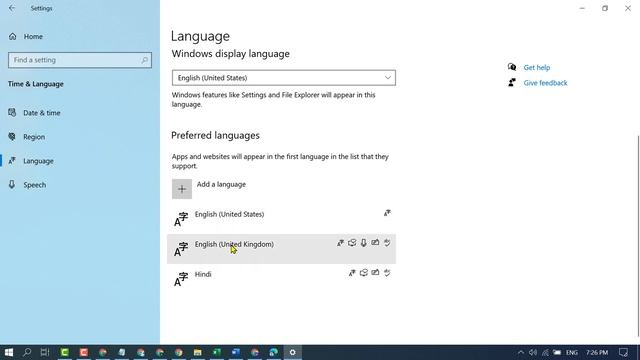Show hidden system tray icons
Image resolution: width=640 pixels, height=360 pixels.
coord(521,352)
